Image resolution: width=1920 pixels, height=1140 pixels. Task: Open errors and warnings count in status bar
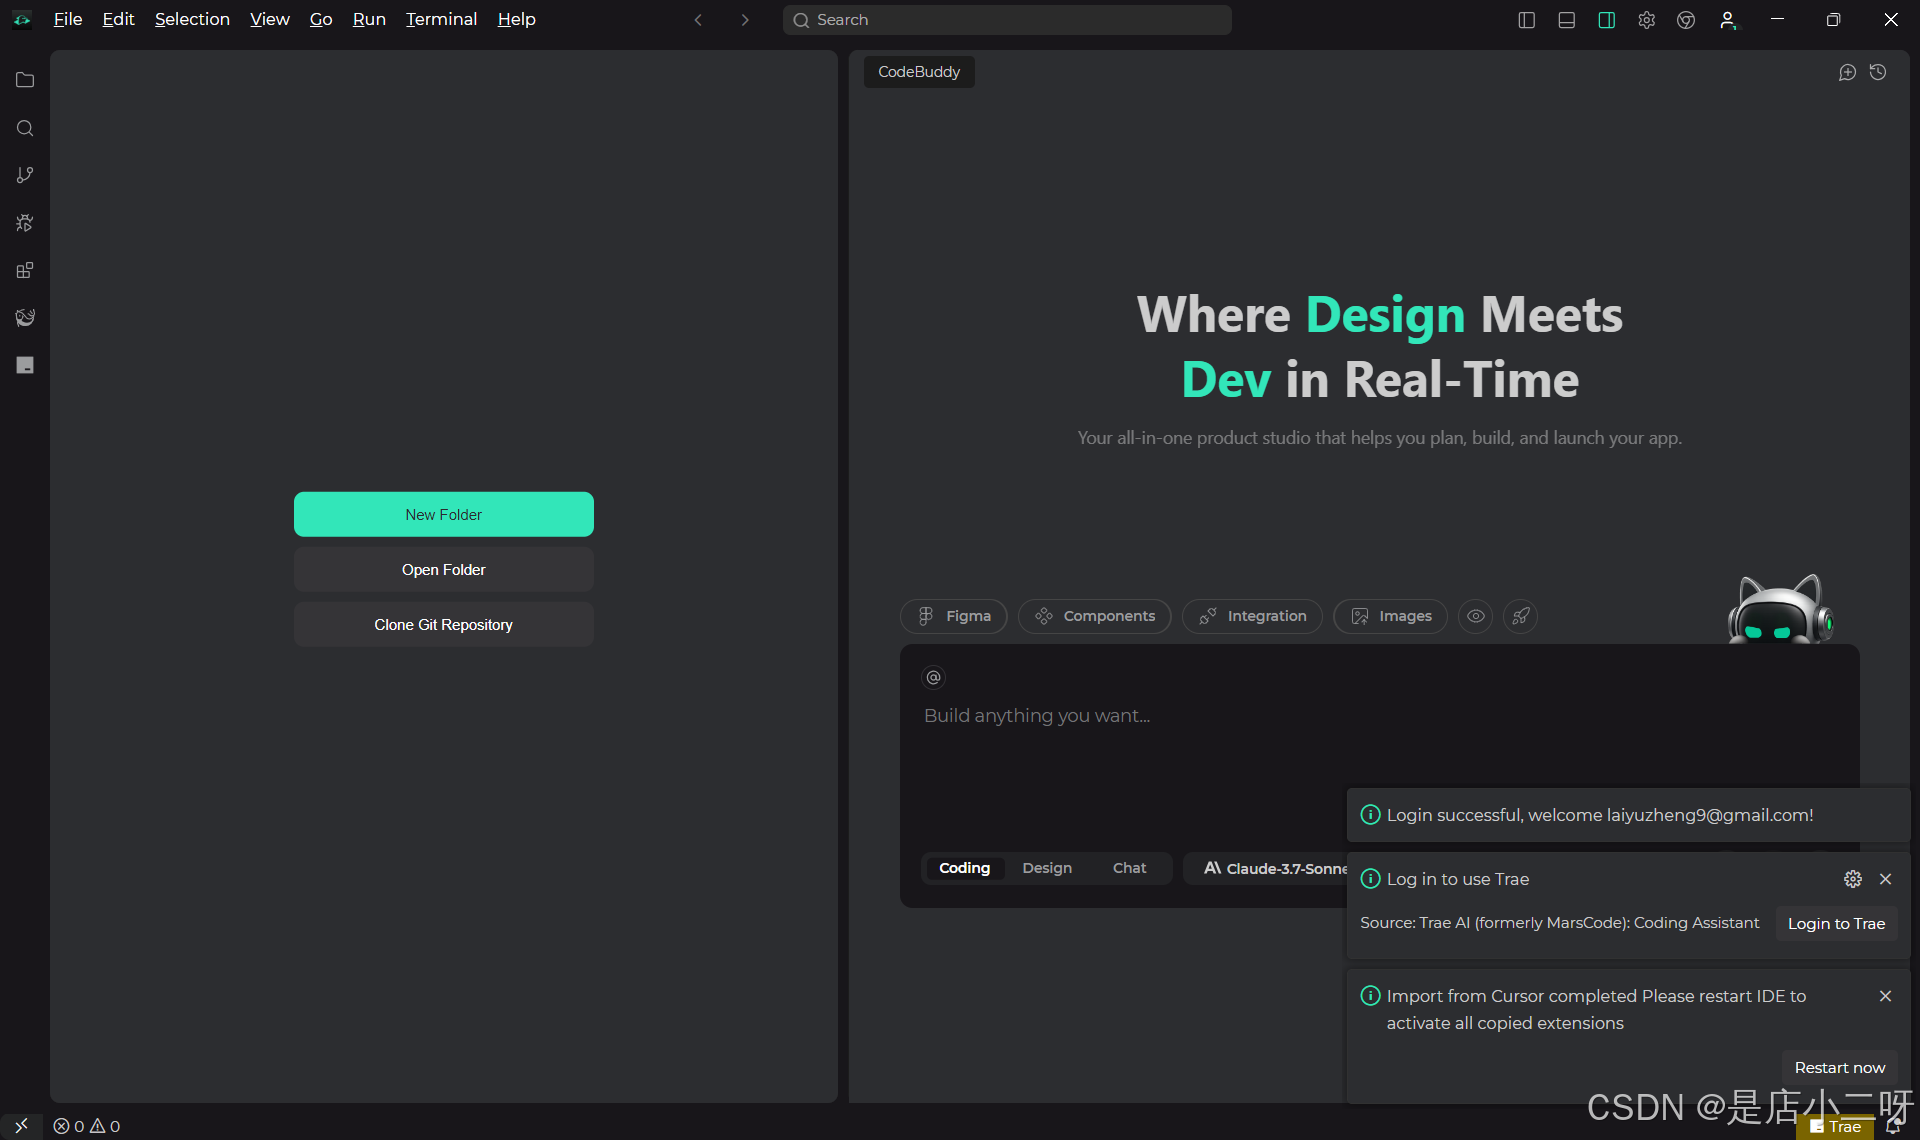87,1126
